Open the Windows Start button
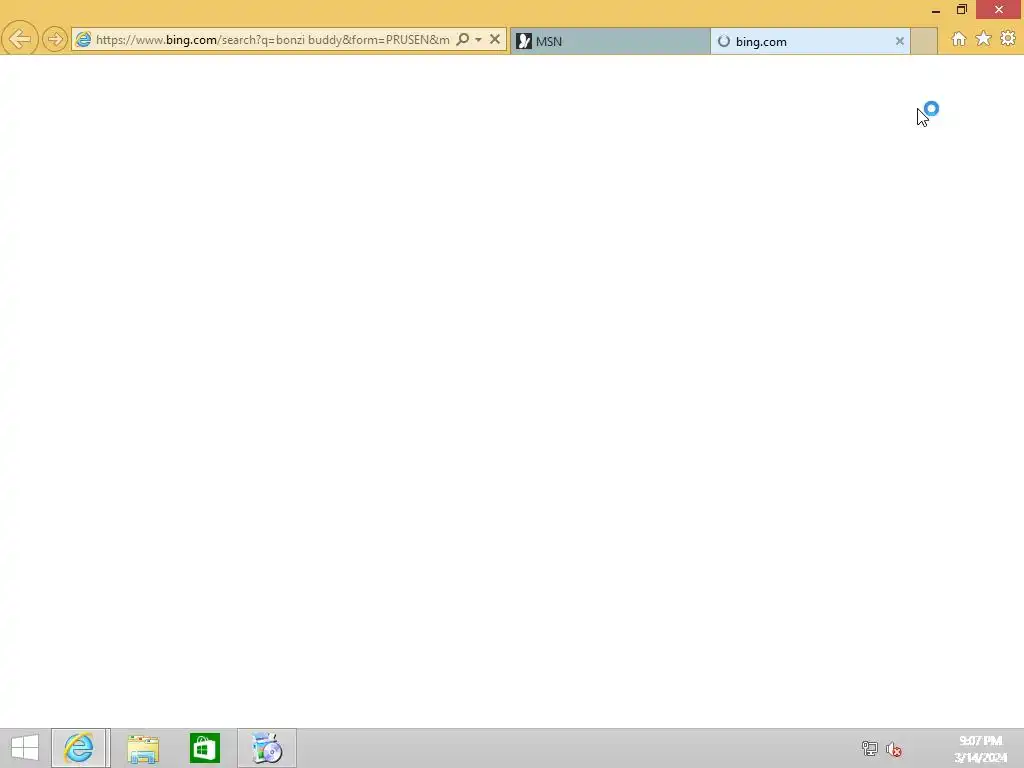Image resolution: width=1024 pixels, height=768 pixels. point(25,748)
